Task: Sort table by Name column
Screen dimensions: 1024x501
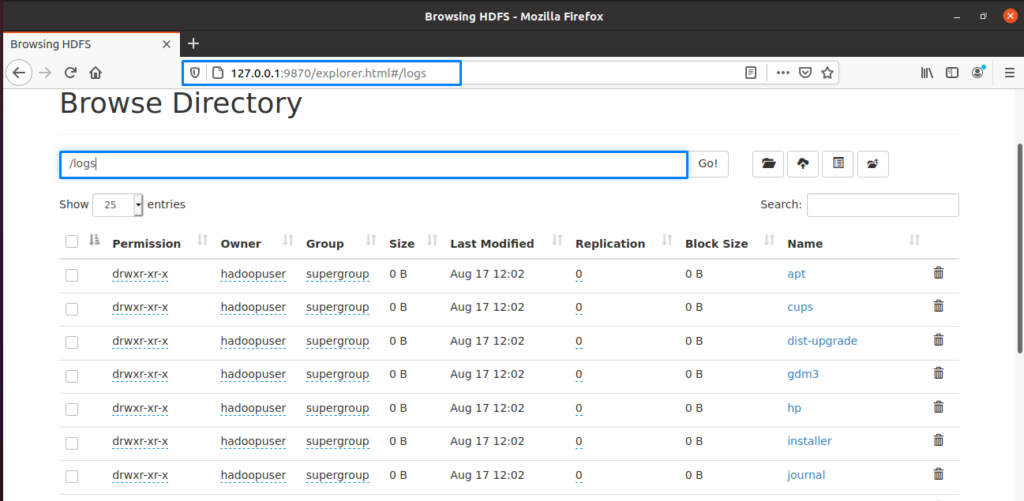Action: [804, 243]
